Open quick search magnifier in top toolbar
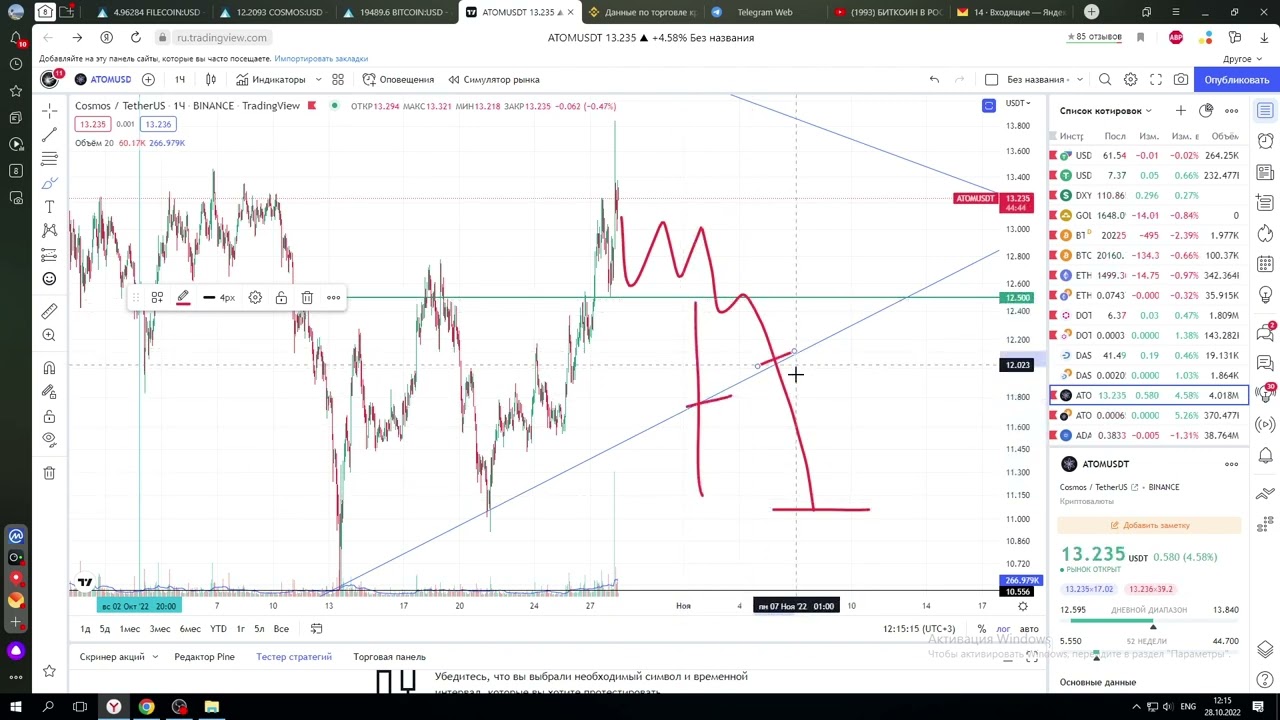1280x720 pixels. (1105, 79)
